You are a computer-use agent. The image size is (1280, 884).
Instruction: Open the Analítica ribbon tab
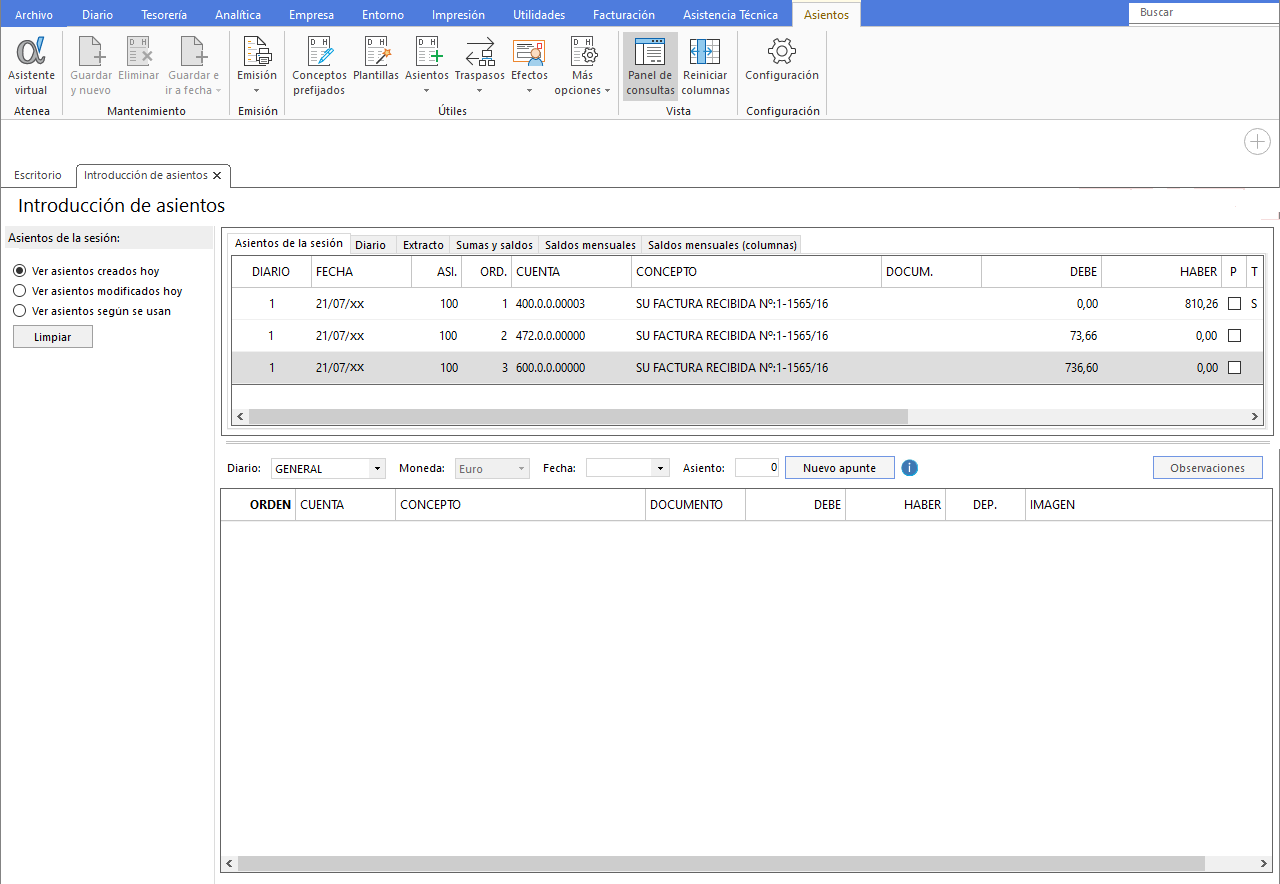(238, 14)
